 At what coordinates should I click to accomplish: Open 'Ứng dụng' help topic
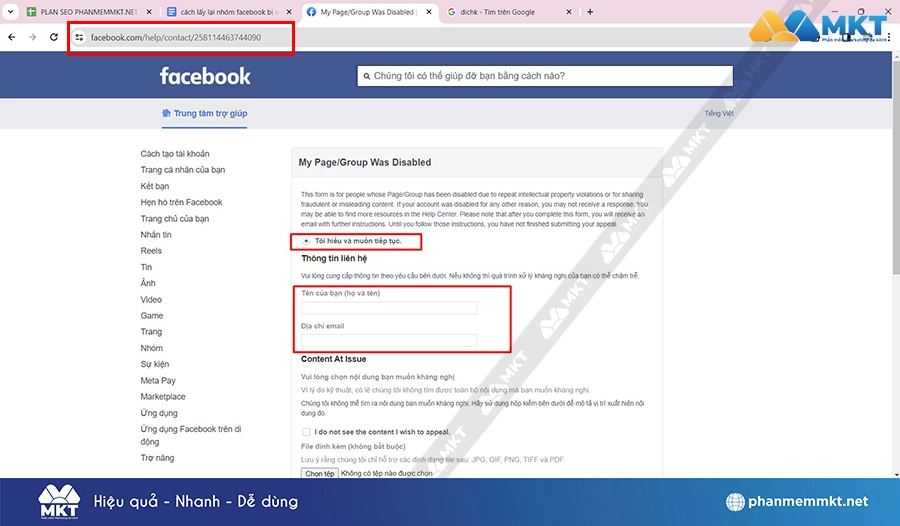159,413
